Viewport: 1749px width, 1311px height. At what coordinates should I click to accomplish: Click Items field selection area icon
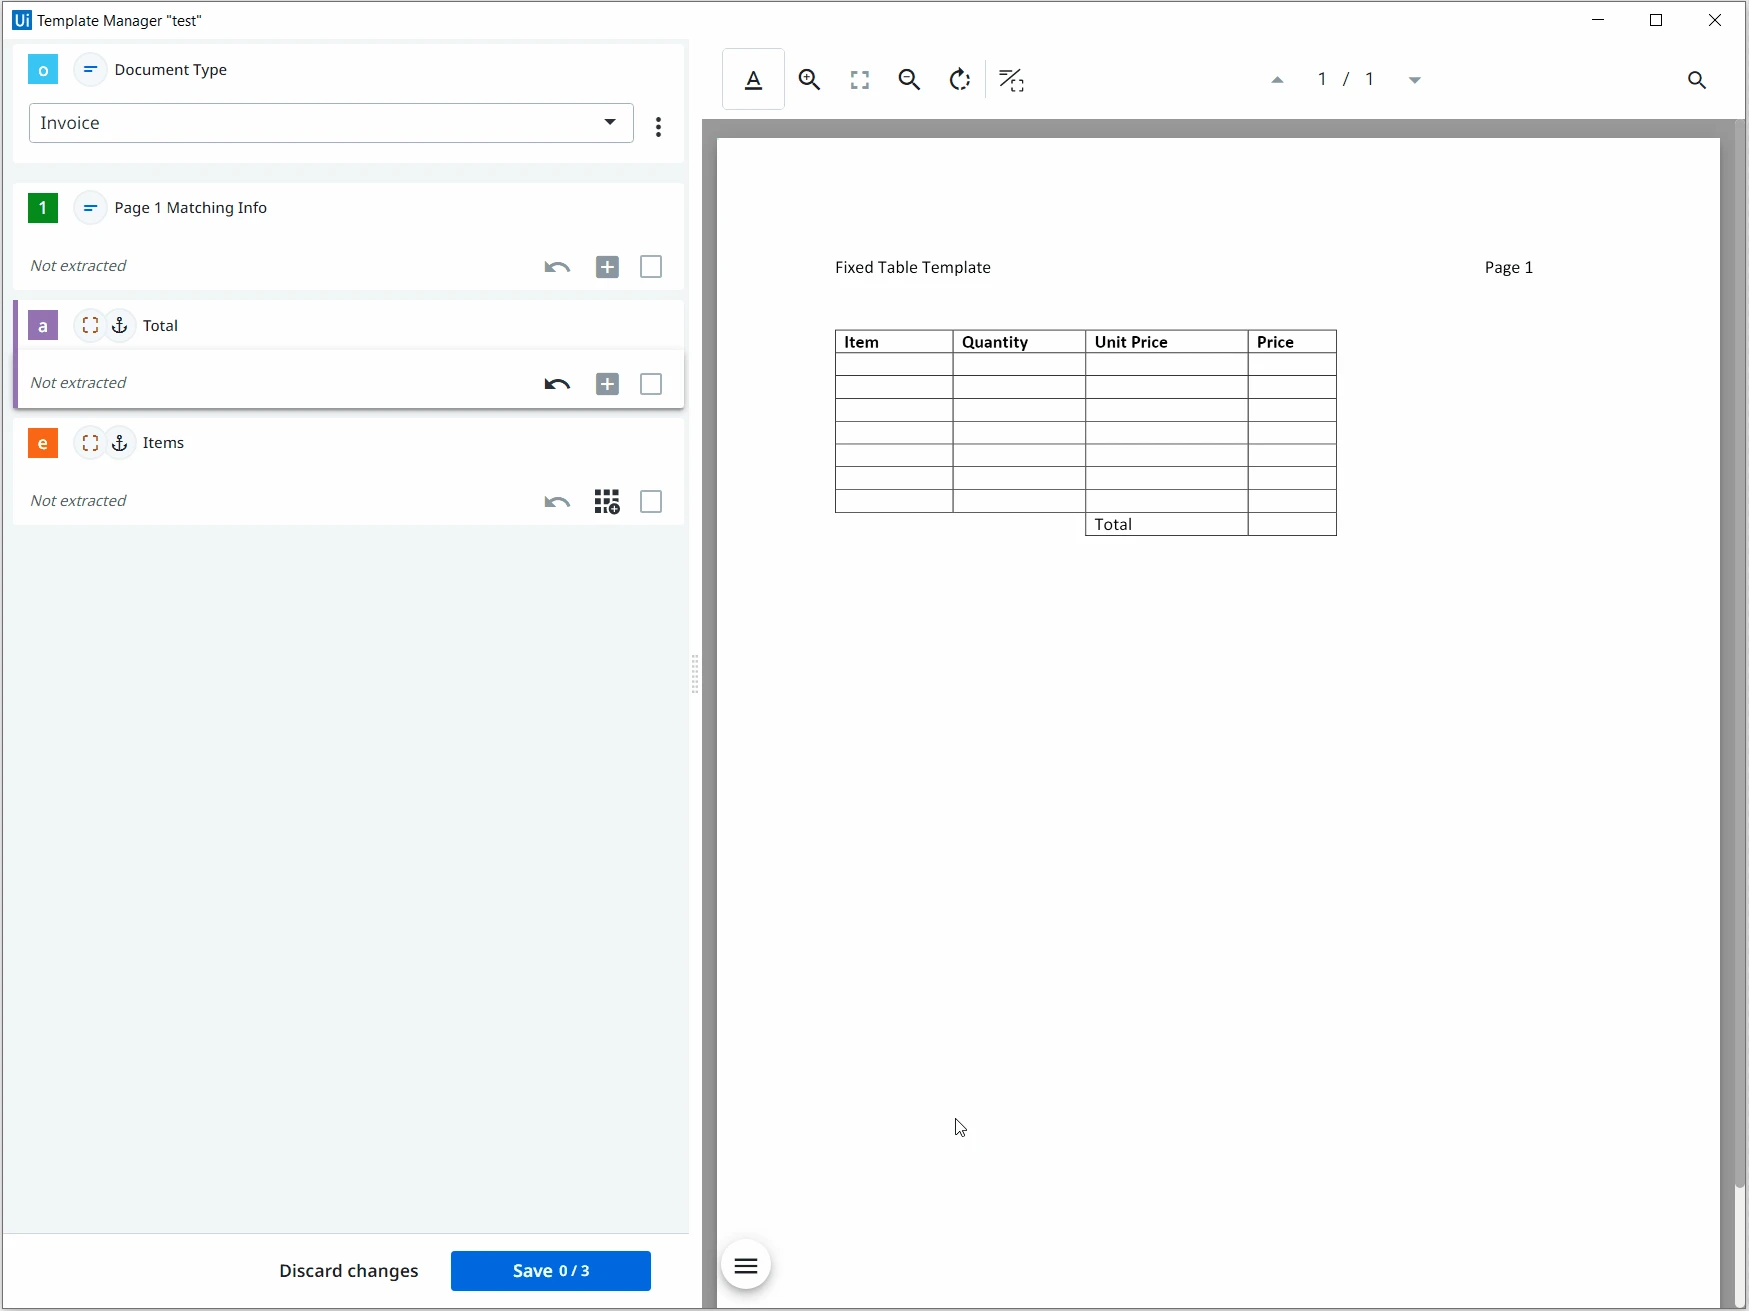coord(90,443)
